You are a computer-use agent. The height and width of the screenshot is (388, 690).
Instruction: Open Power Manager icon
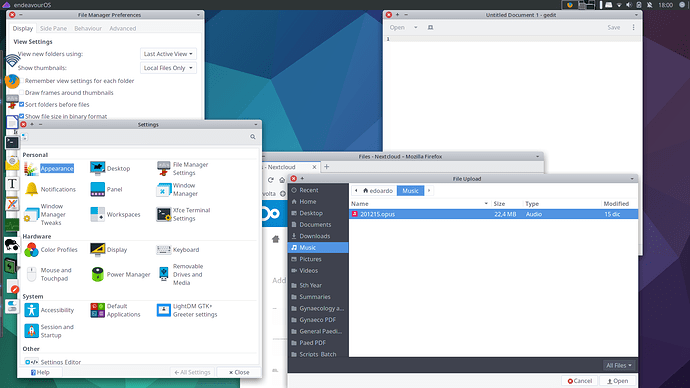pos(97,275)
